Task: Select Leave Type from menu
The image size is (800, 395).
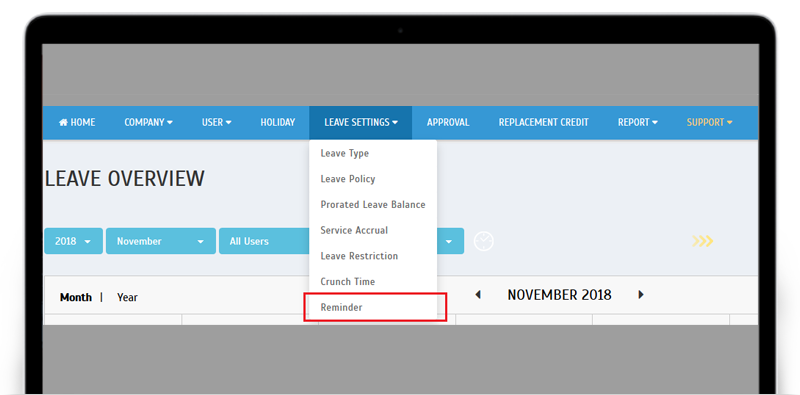Action: click(373, 153)
